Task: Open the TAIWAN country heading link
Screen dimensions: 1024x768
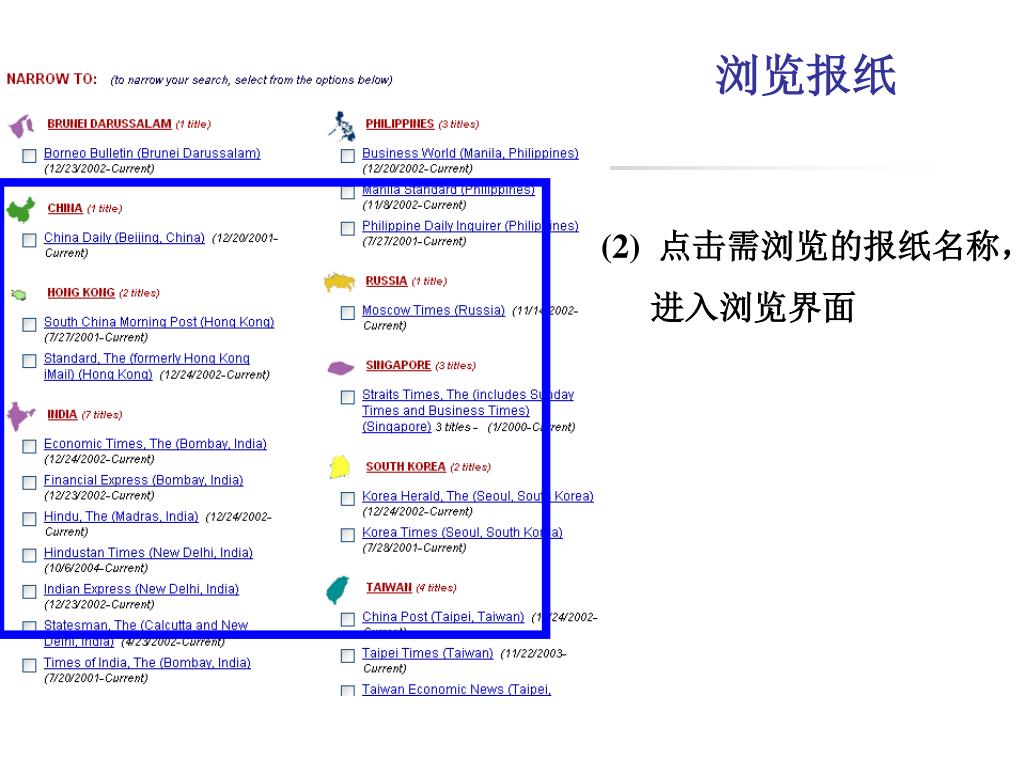Action: [x=389, y=587]
